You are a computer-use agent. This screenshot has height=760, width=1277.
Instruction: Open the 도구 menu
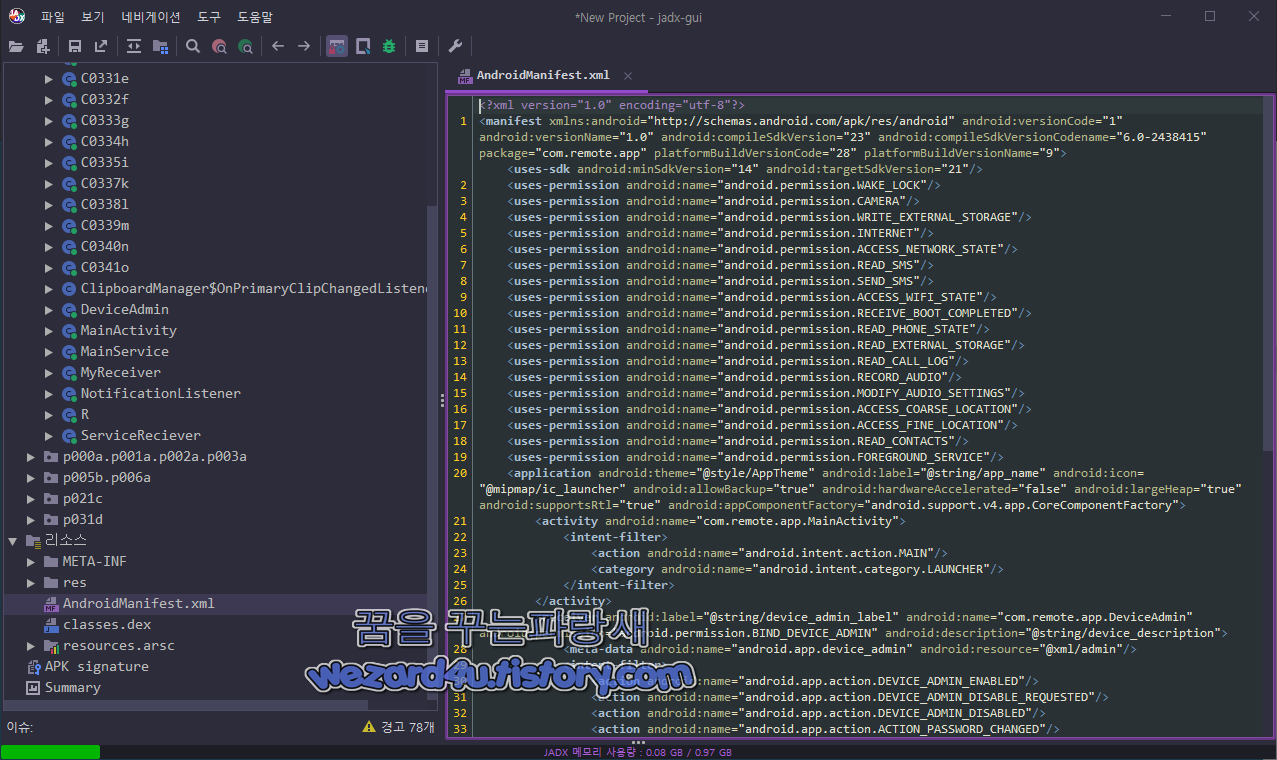[209, 17]
